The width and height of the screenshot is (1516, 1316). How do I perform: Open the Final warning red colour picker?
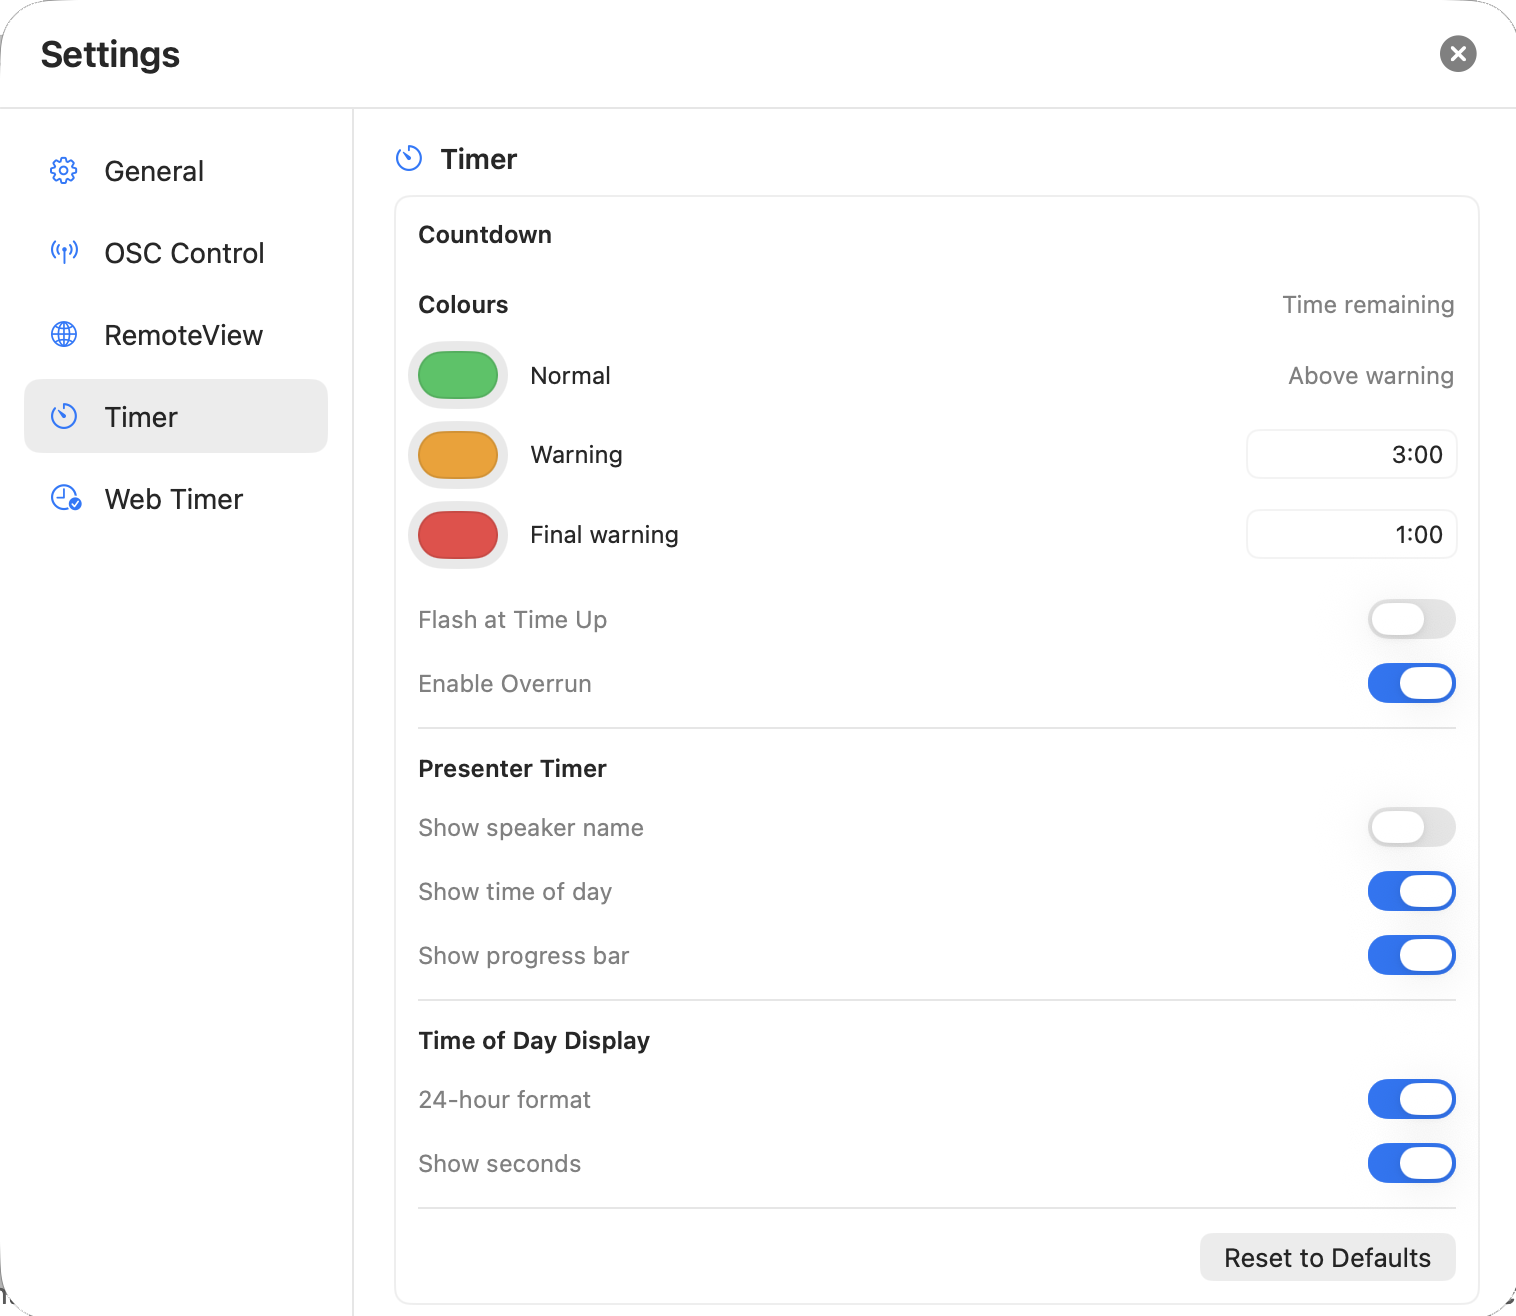pos(458,535)
